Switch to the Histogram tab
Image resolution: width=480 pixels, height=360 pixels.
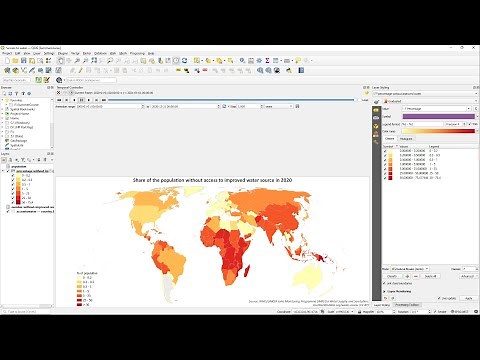coord(406,139)
